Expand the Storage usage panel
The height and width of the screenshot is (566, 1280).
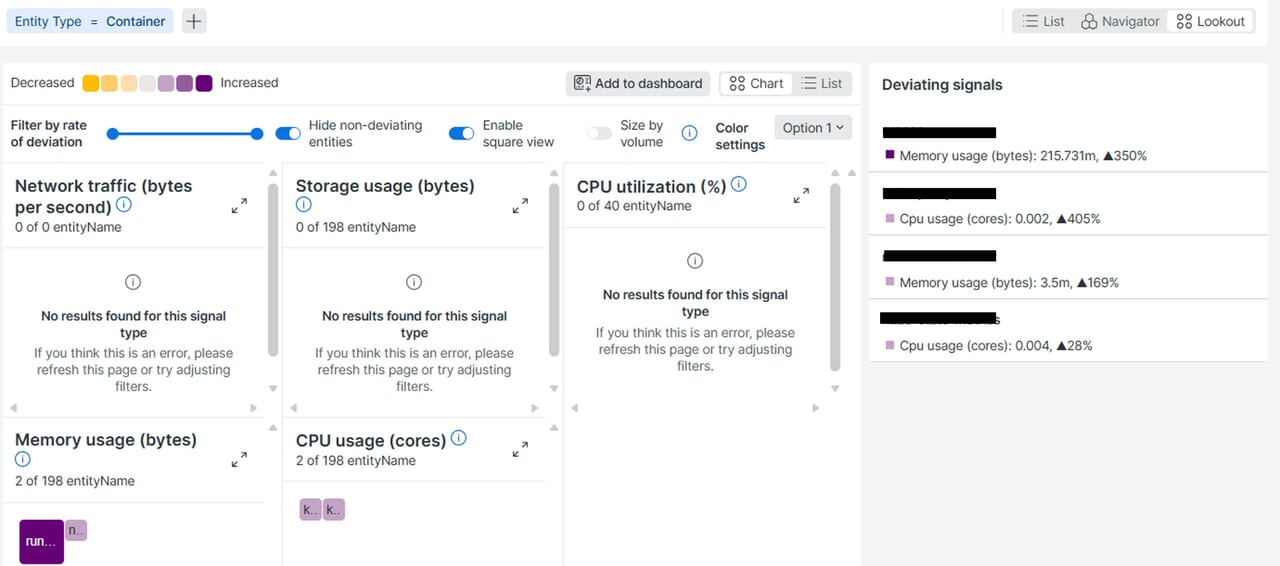(520, 206)
